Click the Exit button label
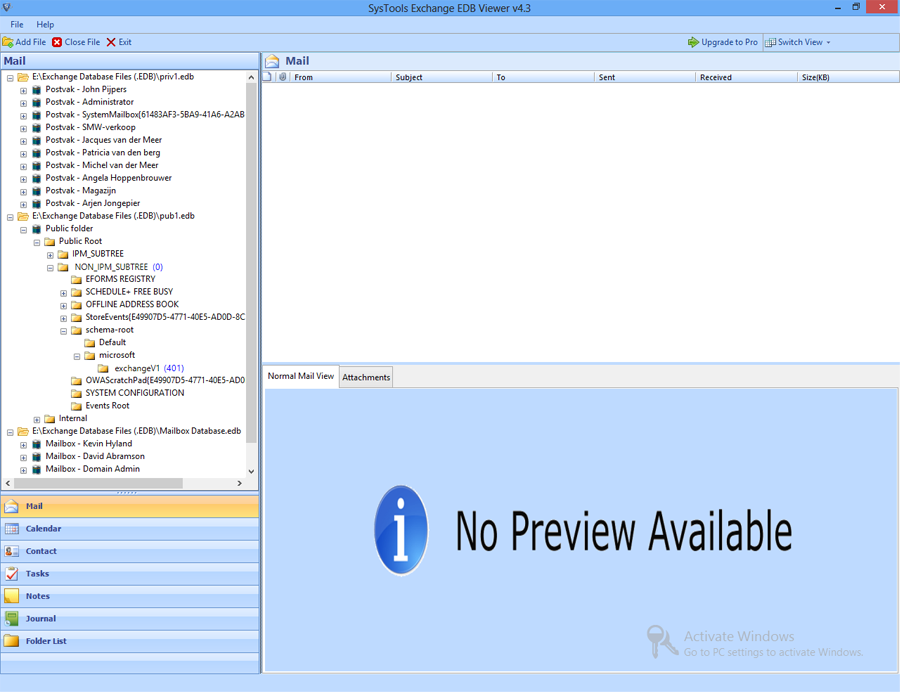900x692 pixels. click(125, 42)
